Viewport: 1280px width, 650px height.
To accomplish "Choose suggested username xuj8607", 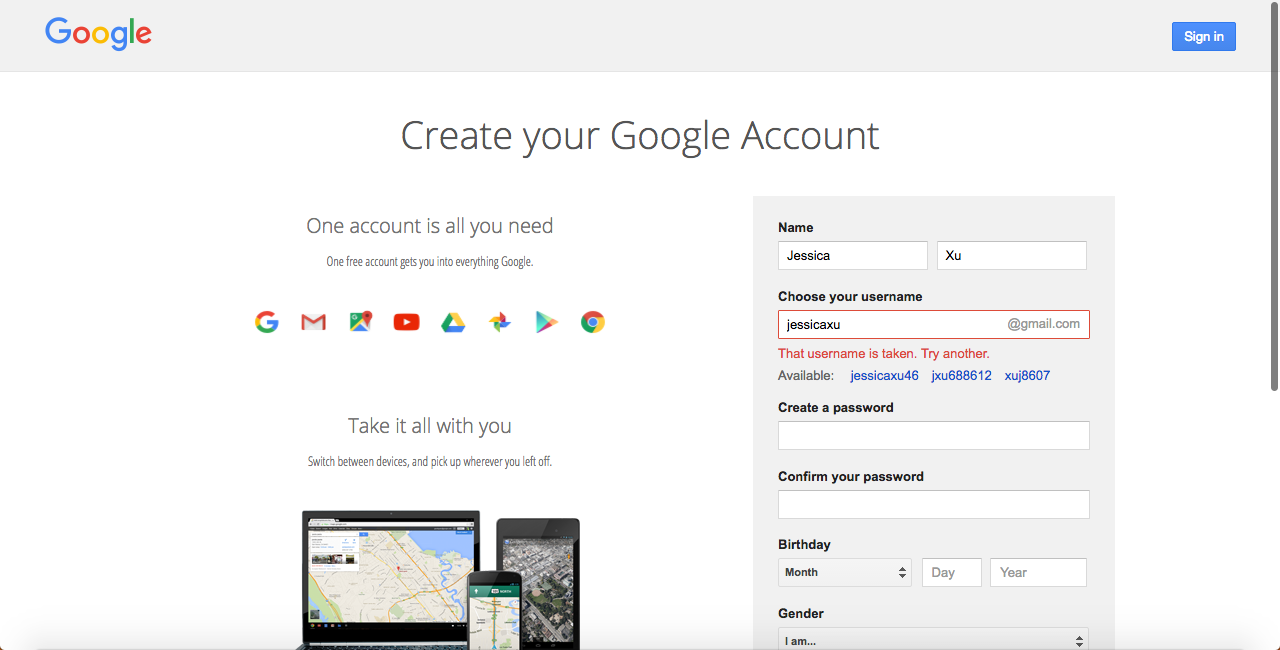I will (x=1027, y=376).
